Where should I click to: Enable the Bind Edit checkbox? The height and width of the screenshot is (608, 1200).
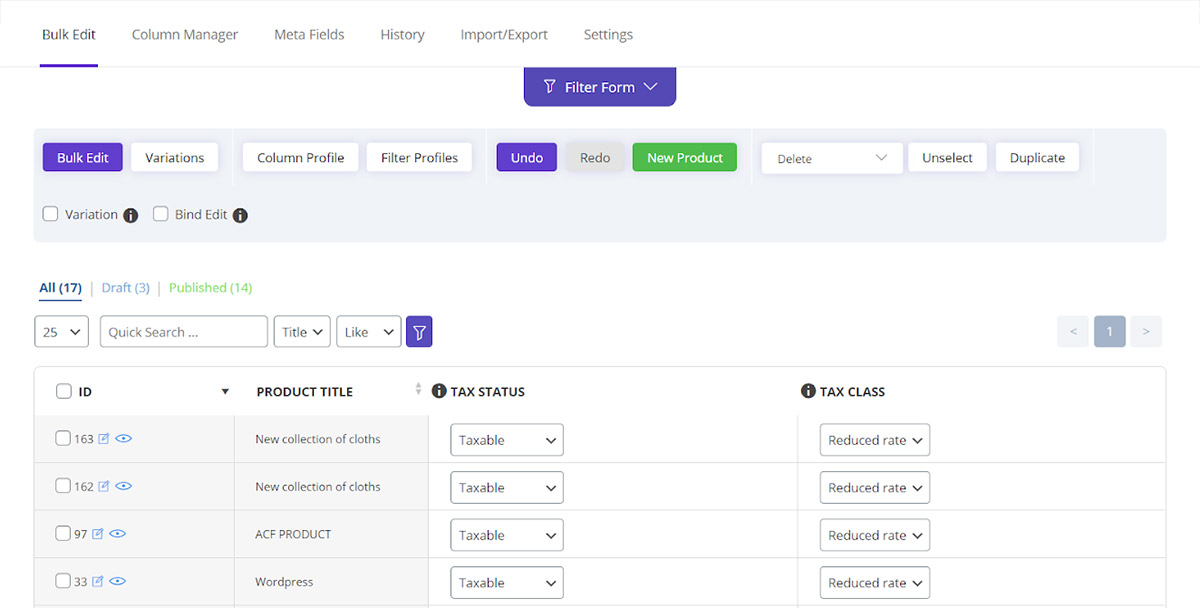coord(160,214)
